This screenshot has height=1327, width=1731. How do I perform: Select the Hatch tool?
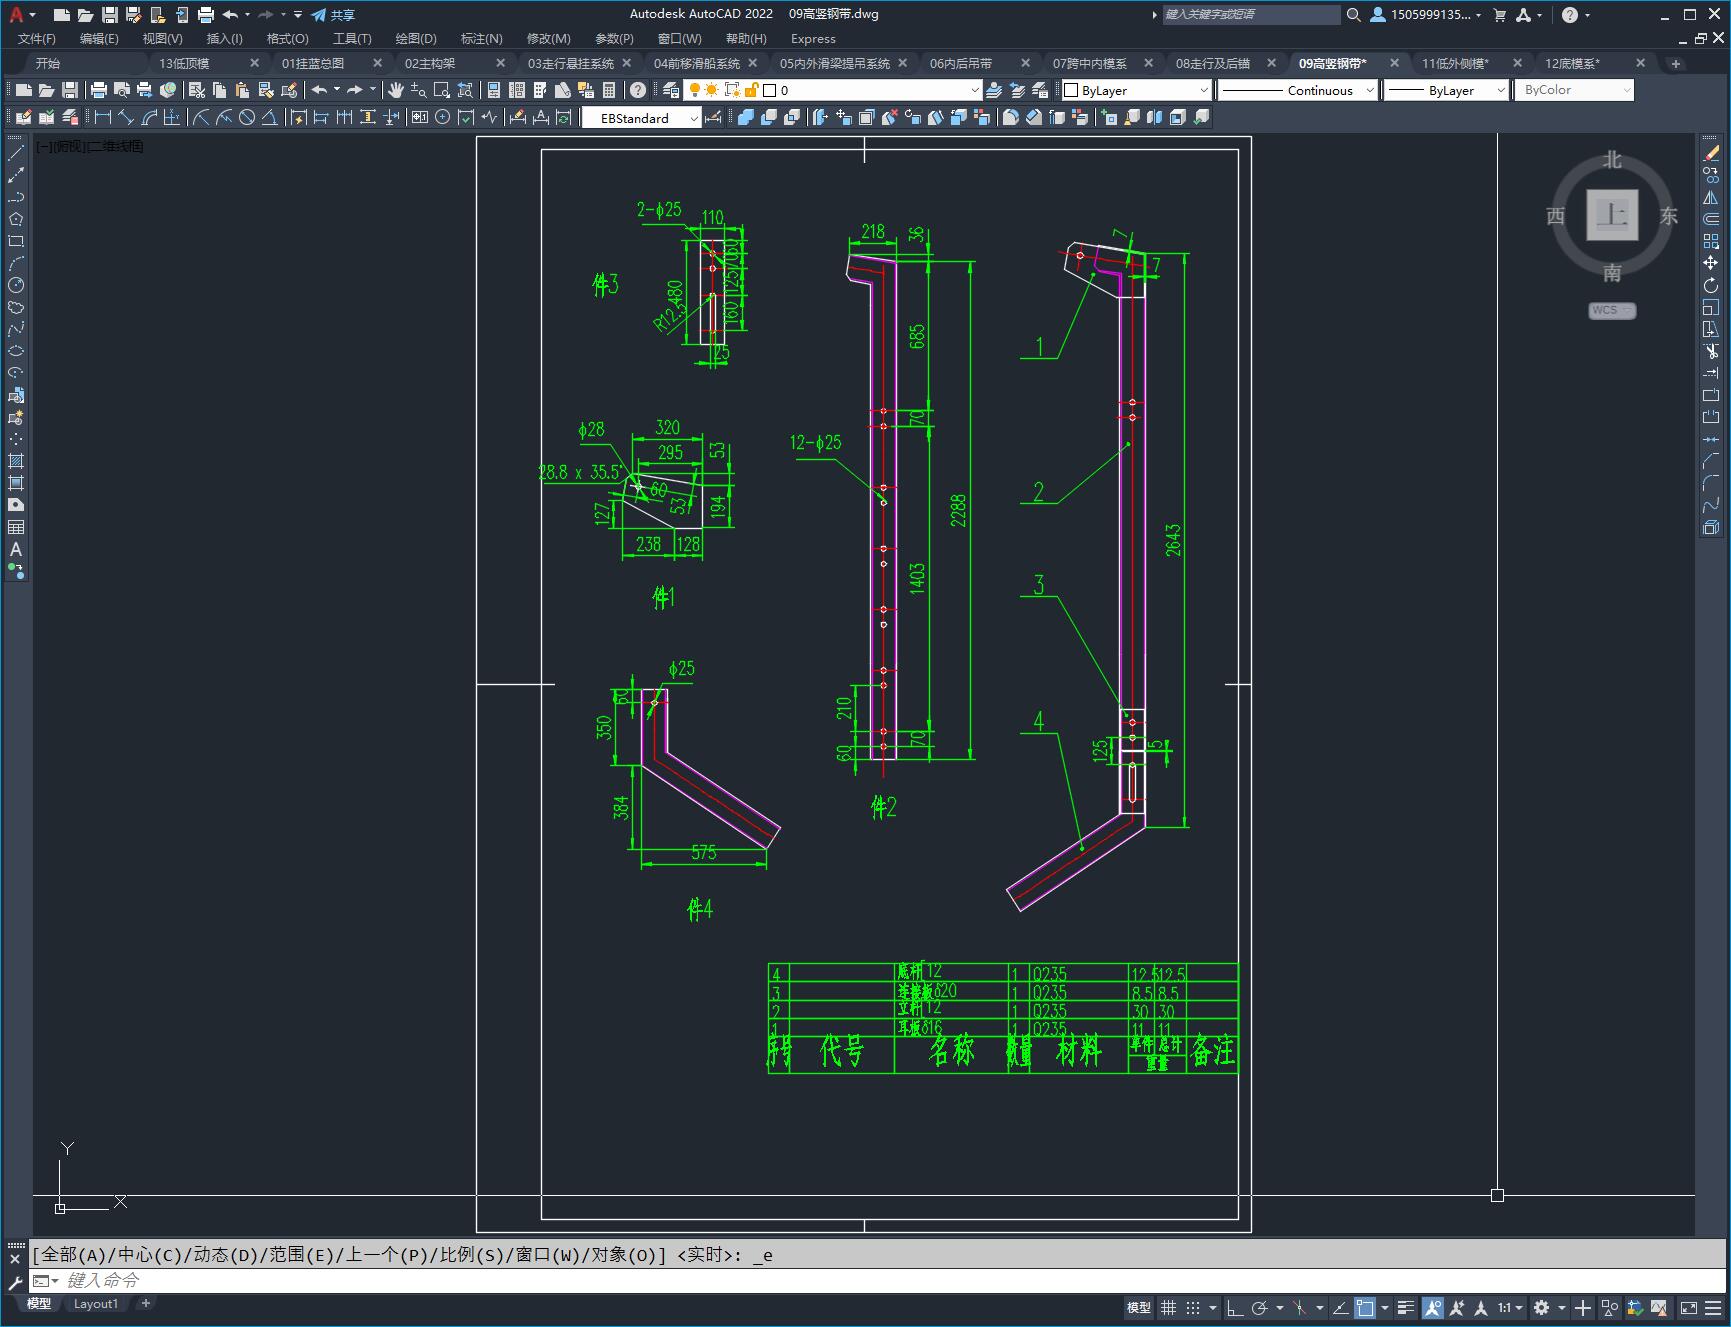coord(16,461)
